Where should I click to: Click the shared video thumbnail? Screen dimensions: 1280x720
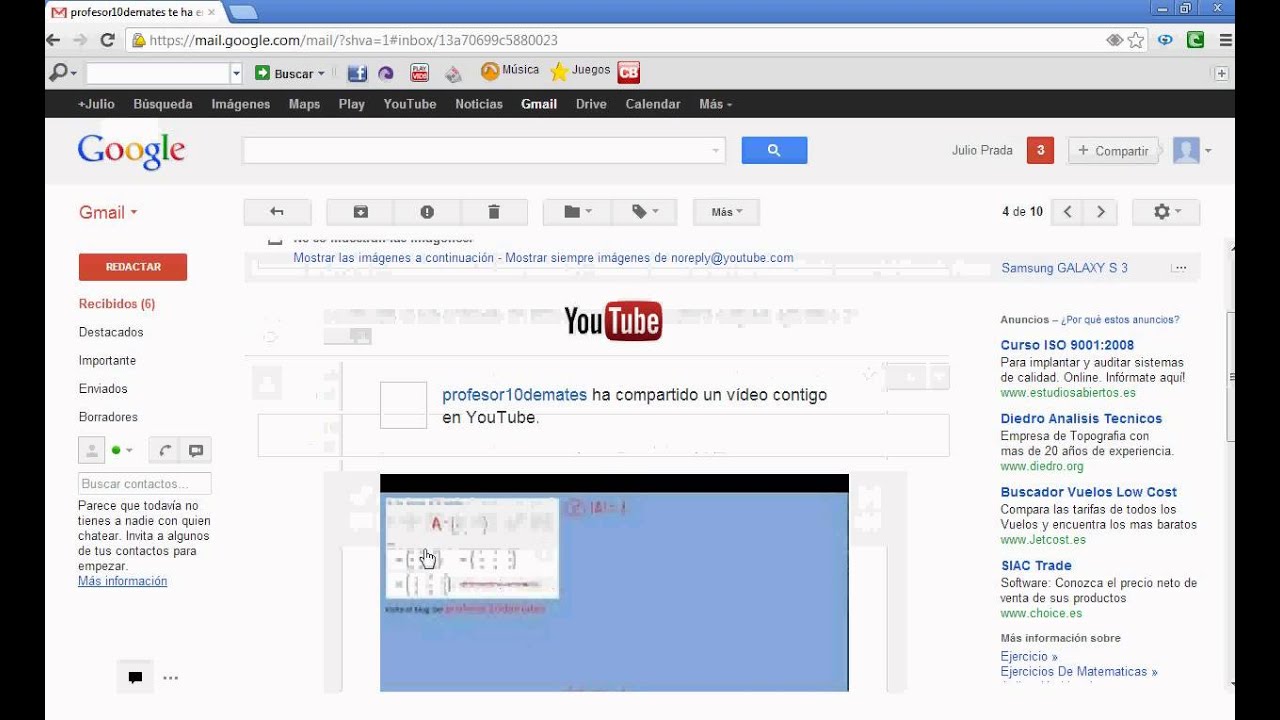[614, 583]
